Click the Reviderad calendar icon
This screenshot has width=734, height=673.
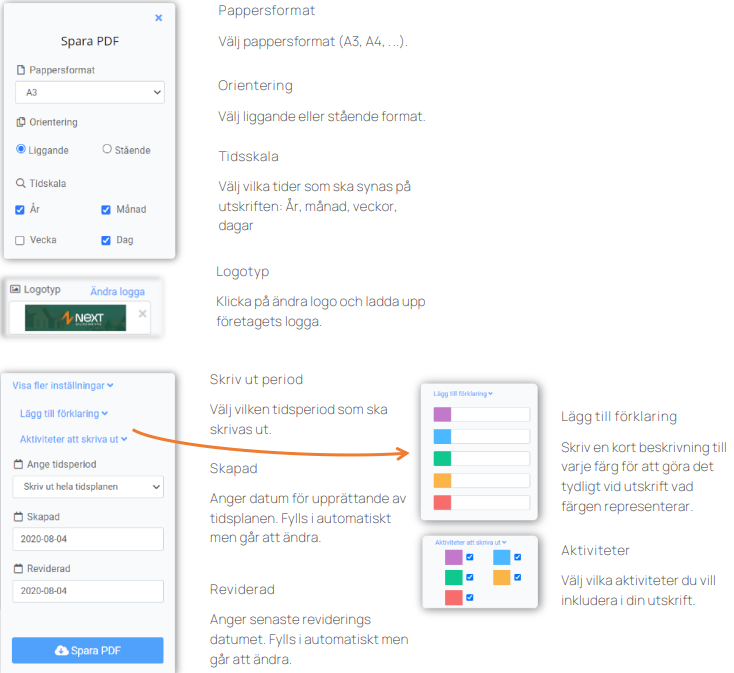pos(18,569)
